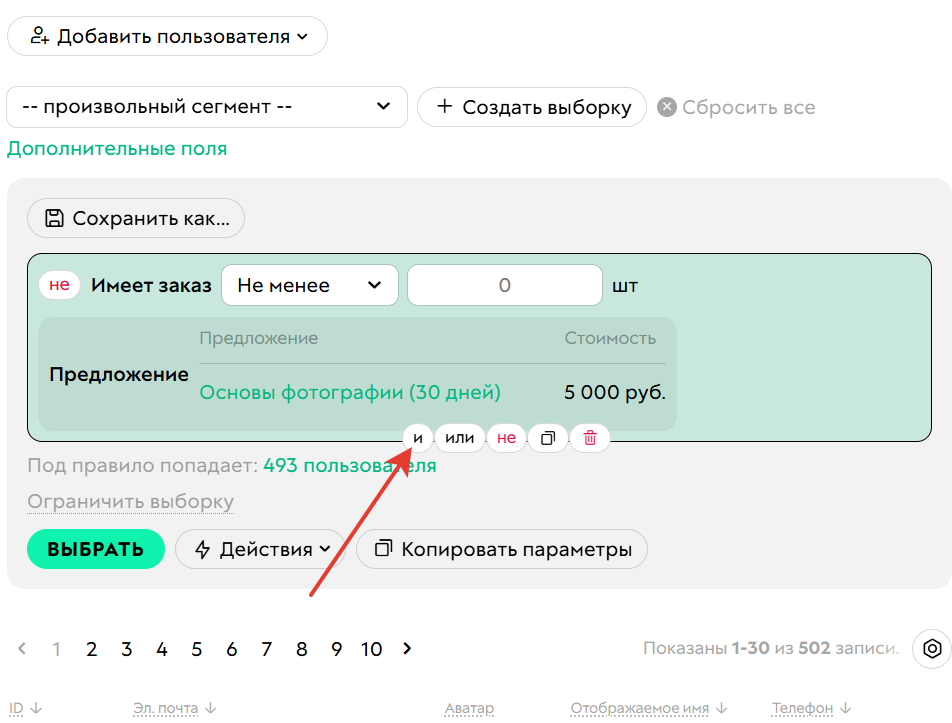Open the Не менее comparison dropdown
Screen dimensions: 952x723
point(310,285)
